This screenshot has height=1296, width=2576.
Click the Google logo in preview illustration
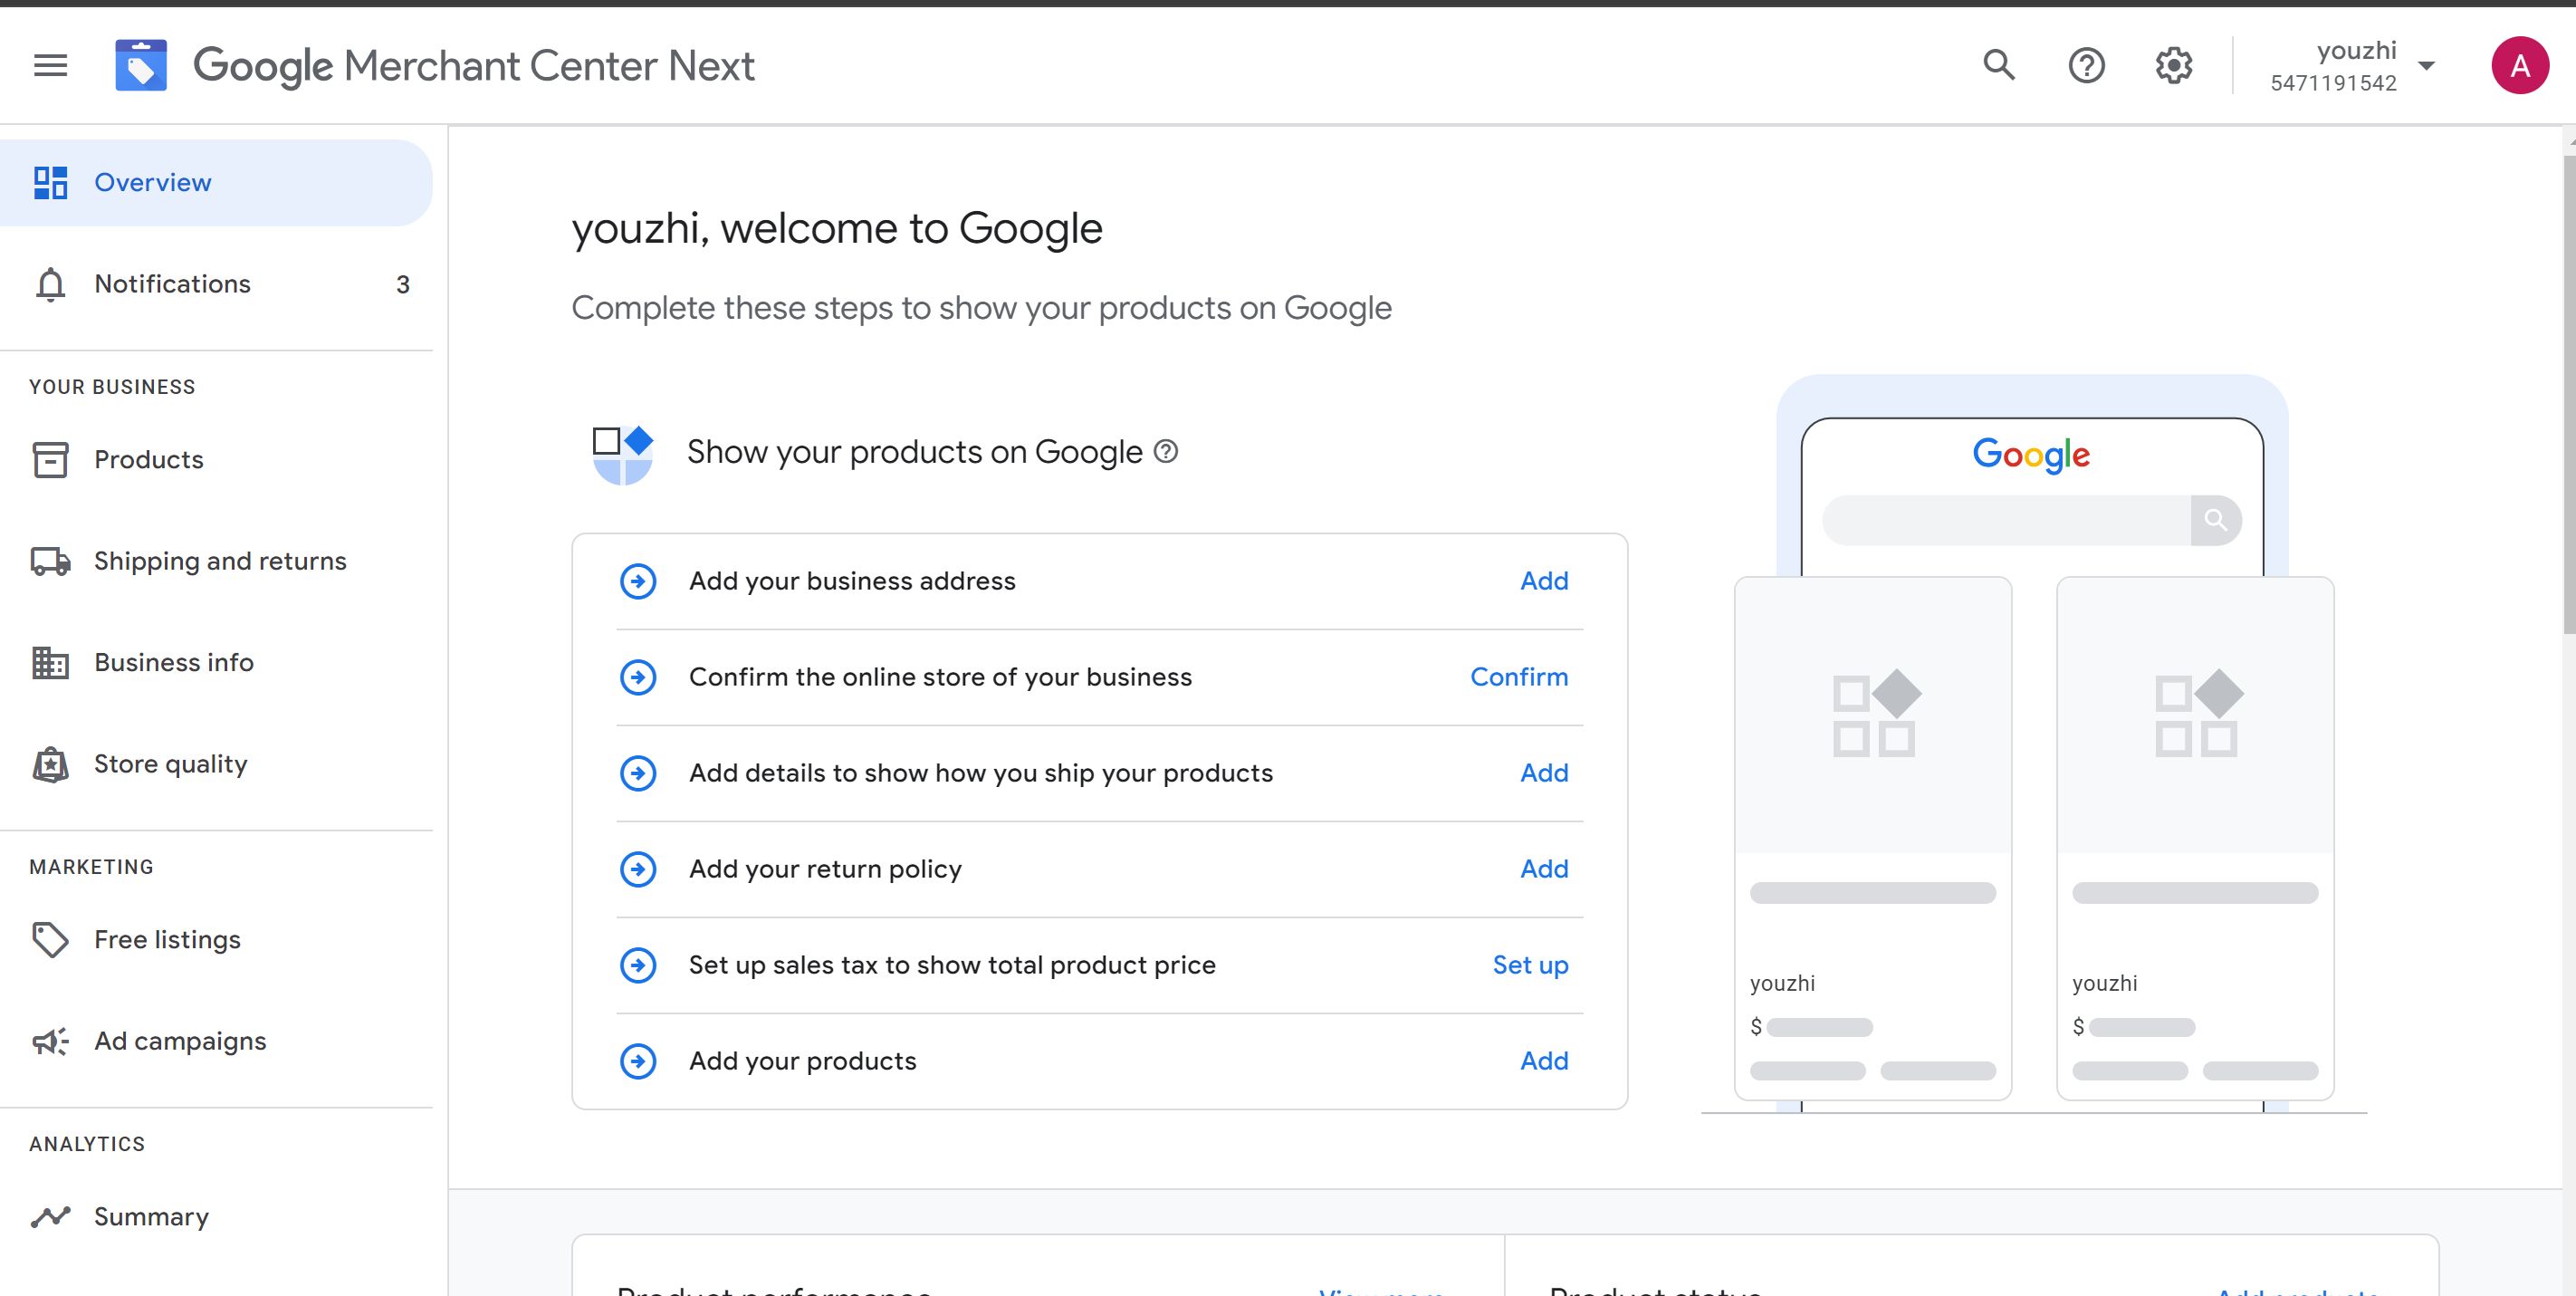pyautogui.click(x=2031, y=455)
